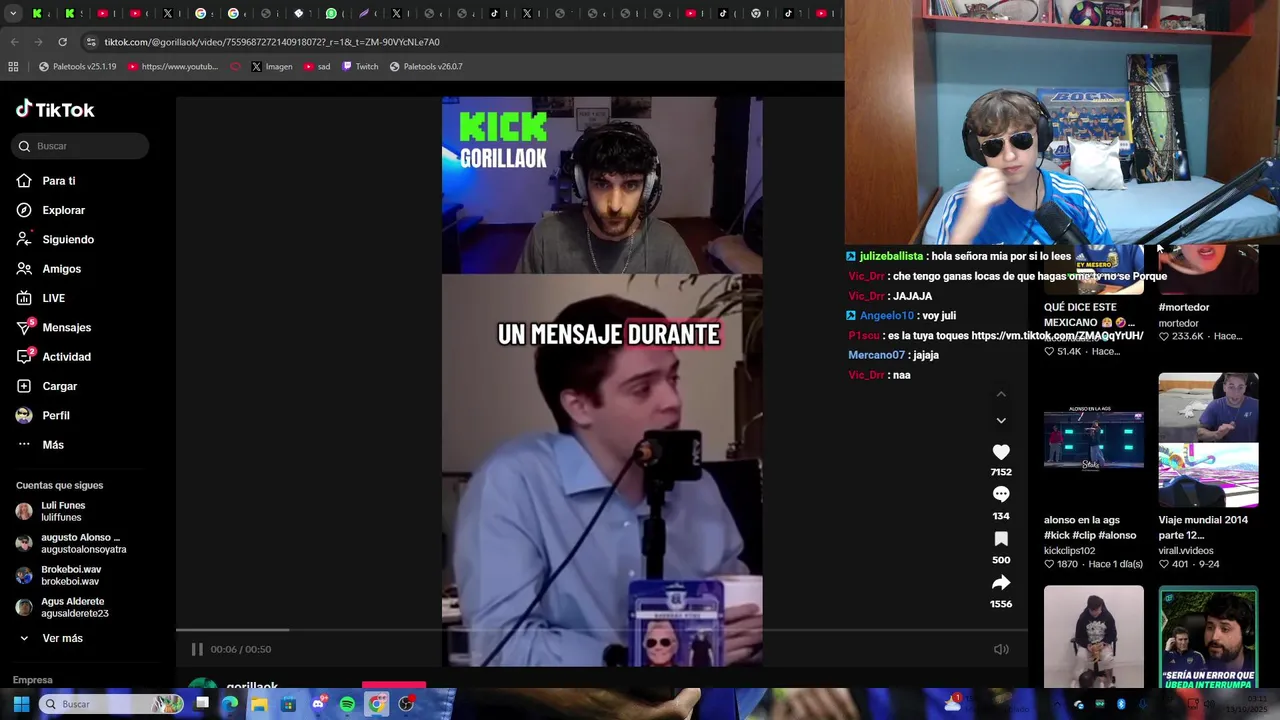The image size is (1280, 720).
Task: Open the 'SERÍA UN ERROR QUE' video thumbnail
Action: pyautogui.click(x=1208, y=637)
